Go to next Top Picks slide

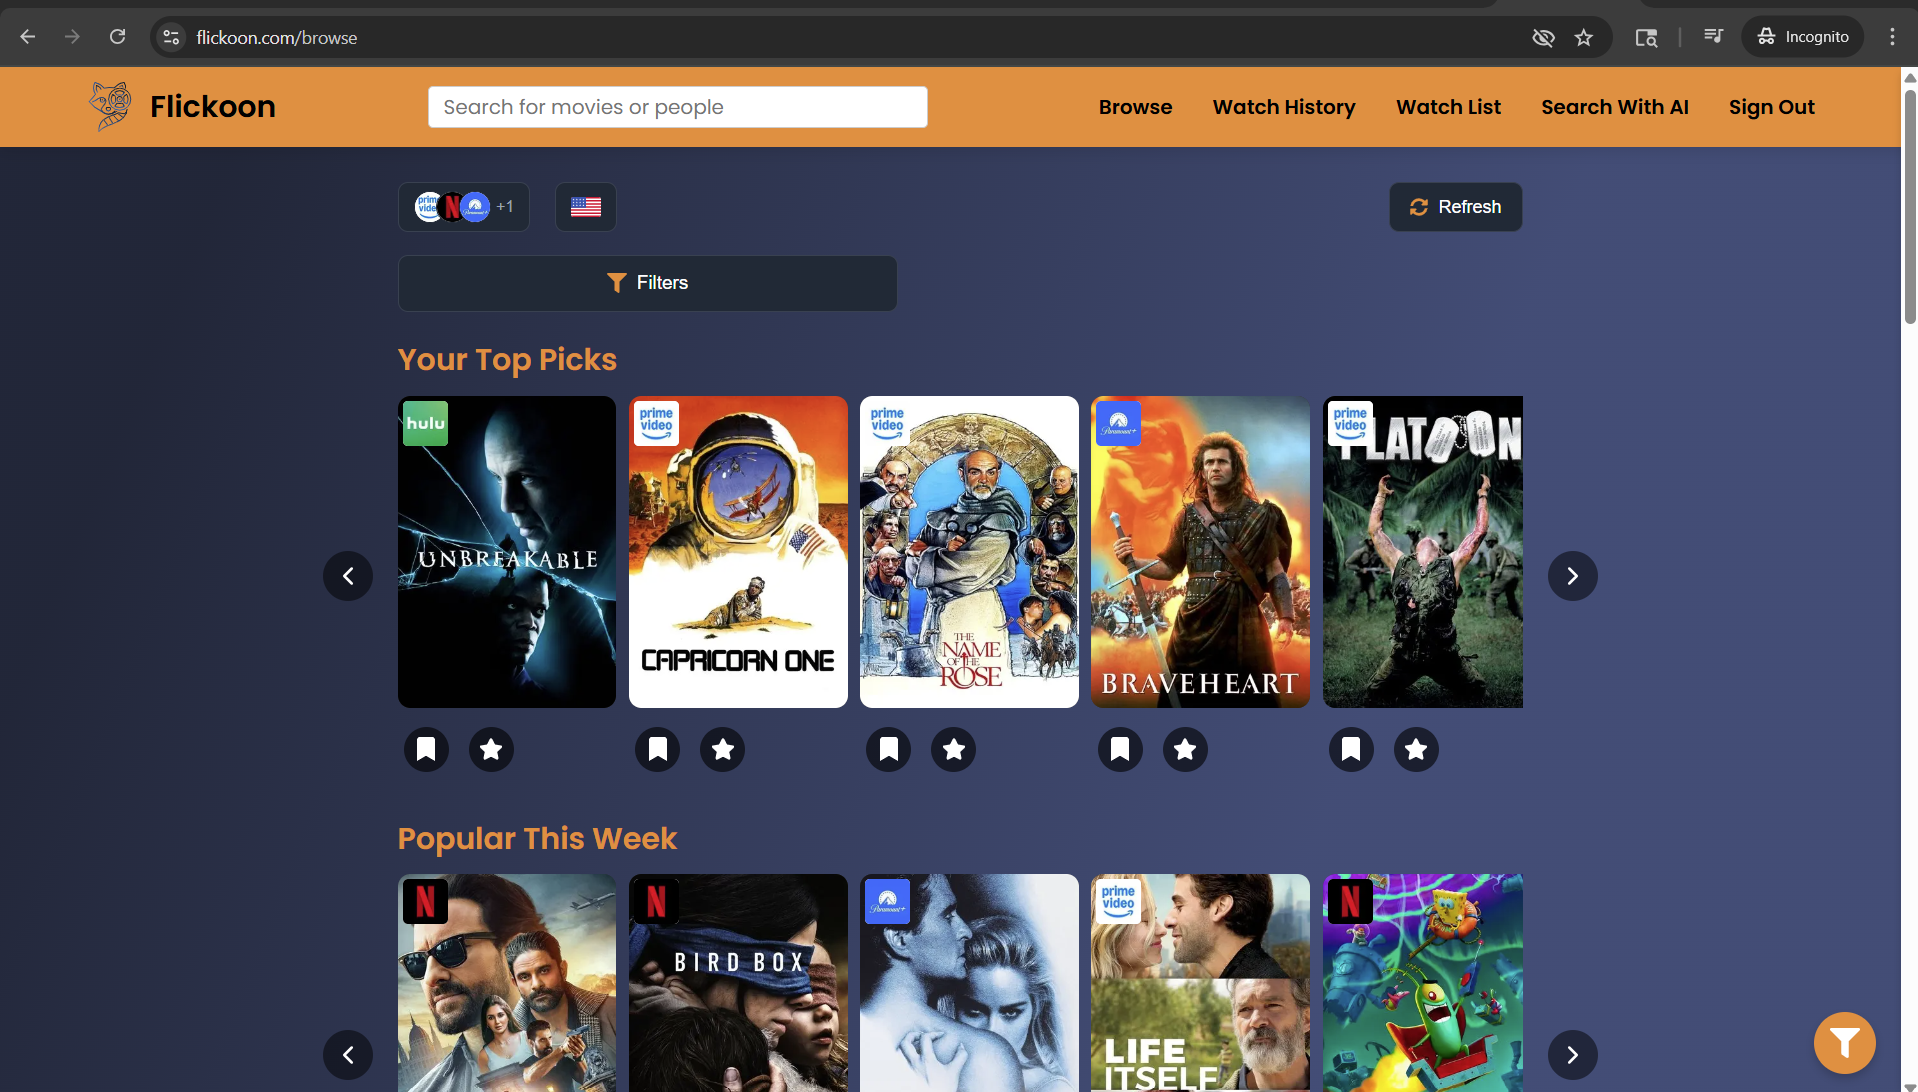[x=1572, y=576]
